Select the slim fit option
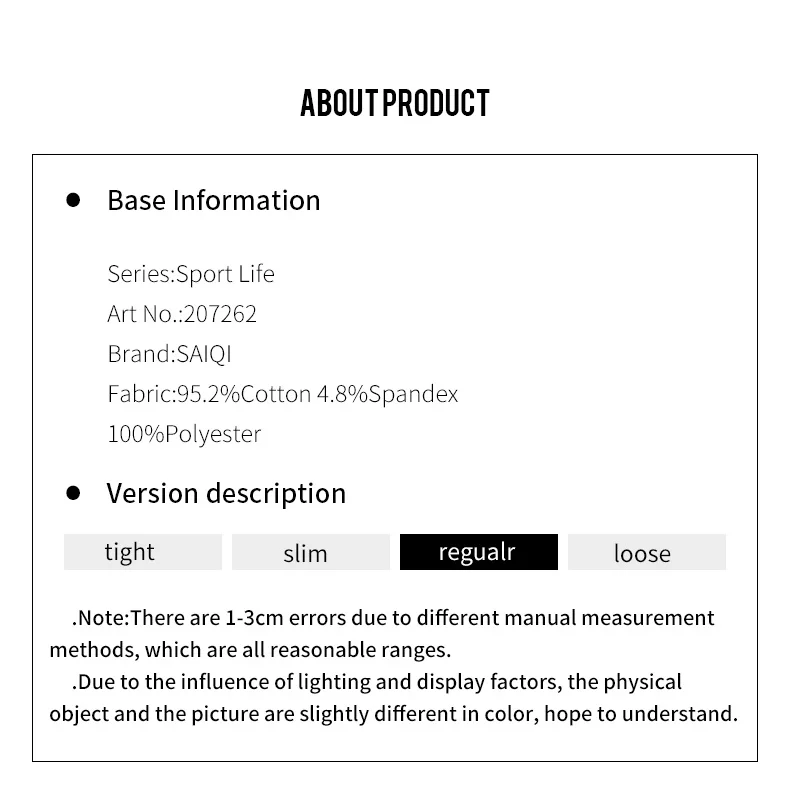This screenshot has width=790, height=789. click(x=311, y=552)
